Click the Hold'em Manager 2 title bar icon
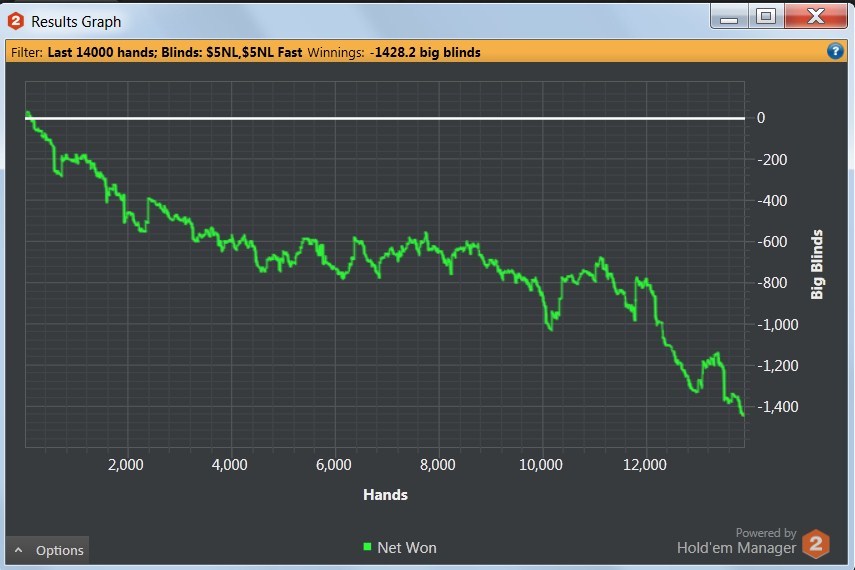This screenshot has height=570, width=855. point(15,21)
